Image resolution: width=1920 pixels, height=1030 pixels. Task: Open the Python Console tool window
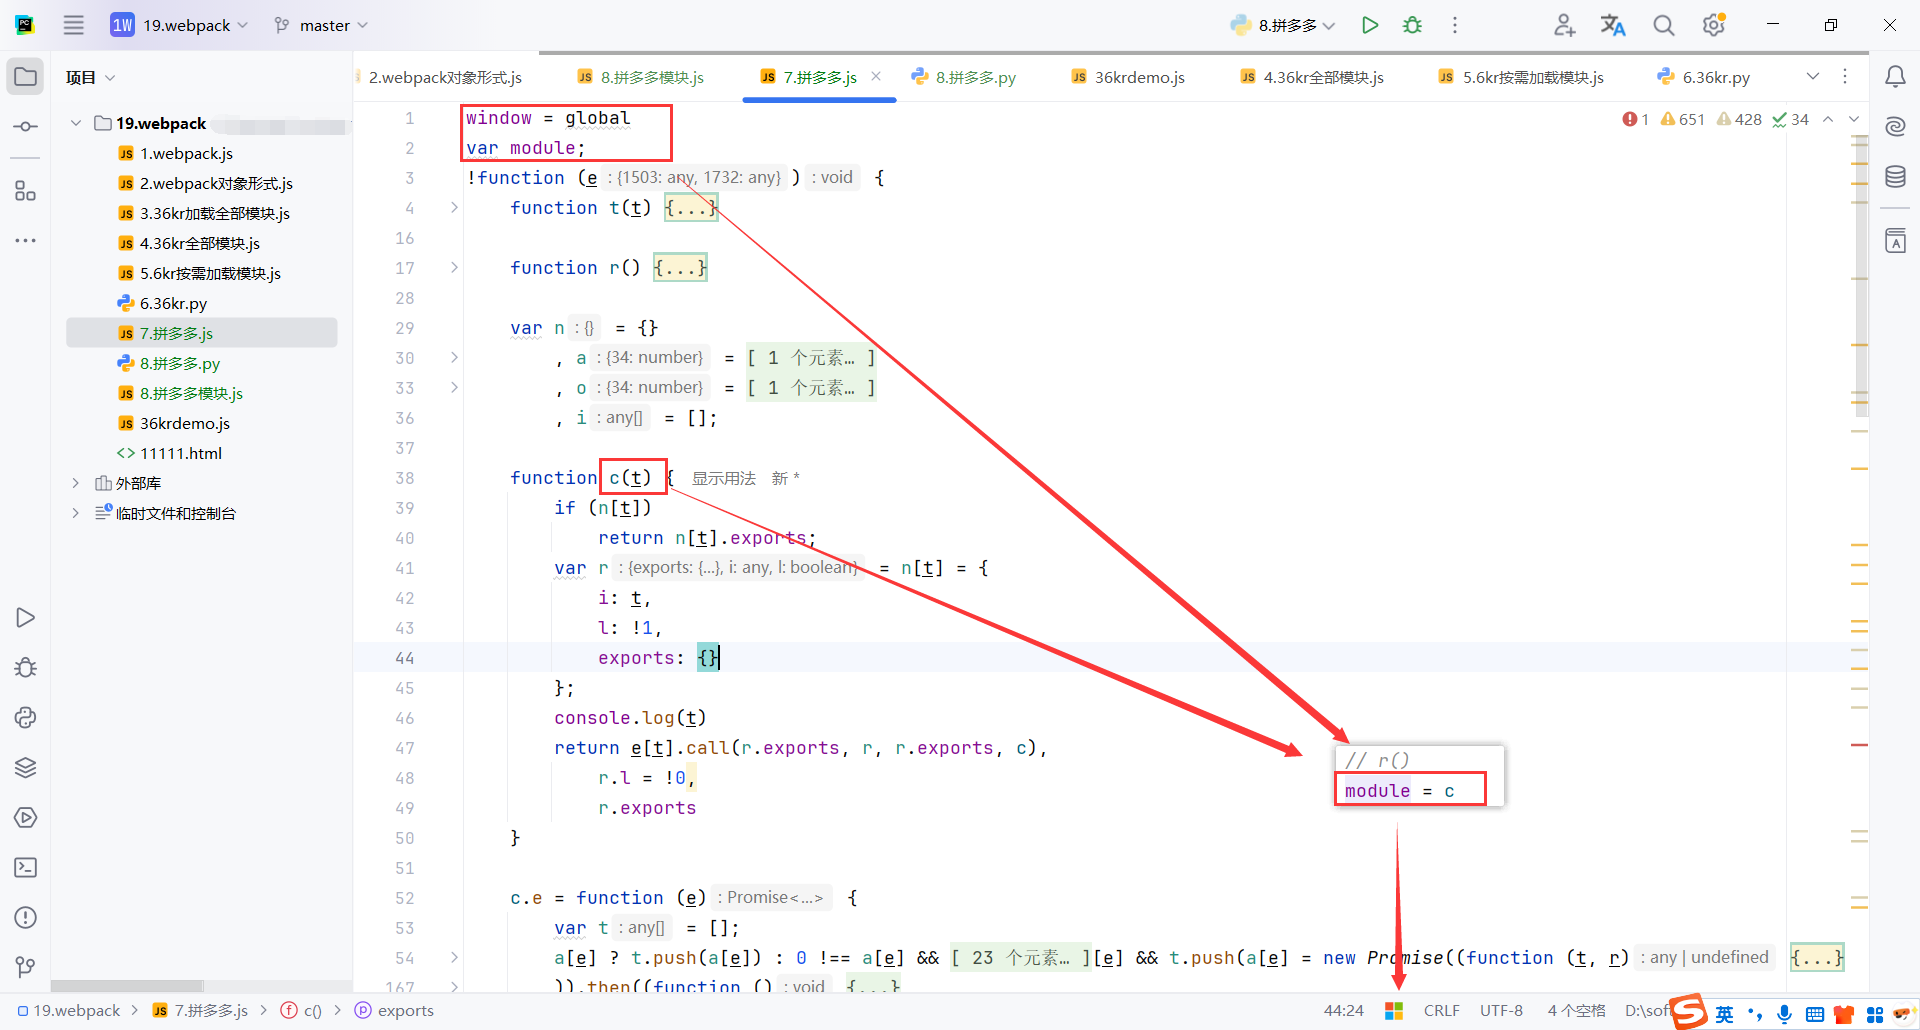click(x=25, y=718)
